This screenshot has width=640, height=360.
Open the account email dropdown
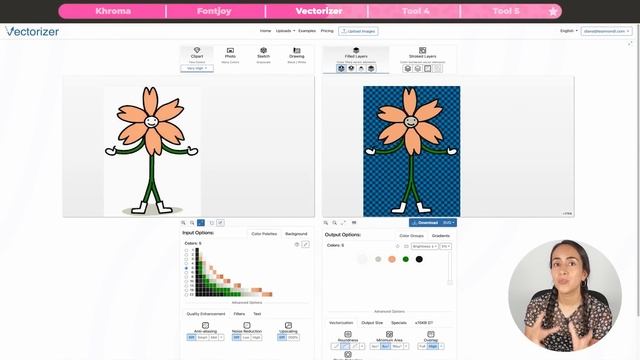tap(607, 31)
